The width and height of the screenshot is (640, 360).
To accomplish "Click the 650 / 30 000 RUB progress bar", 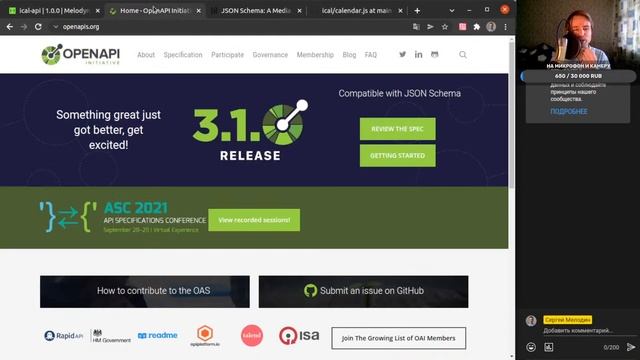I will (578, 76).
